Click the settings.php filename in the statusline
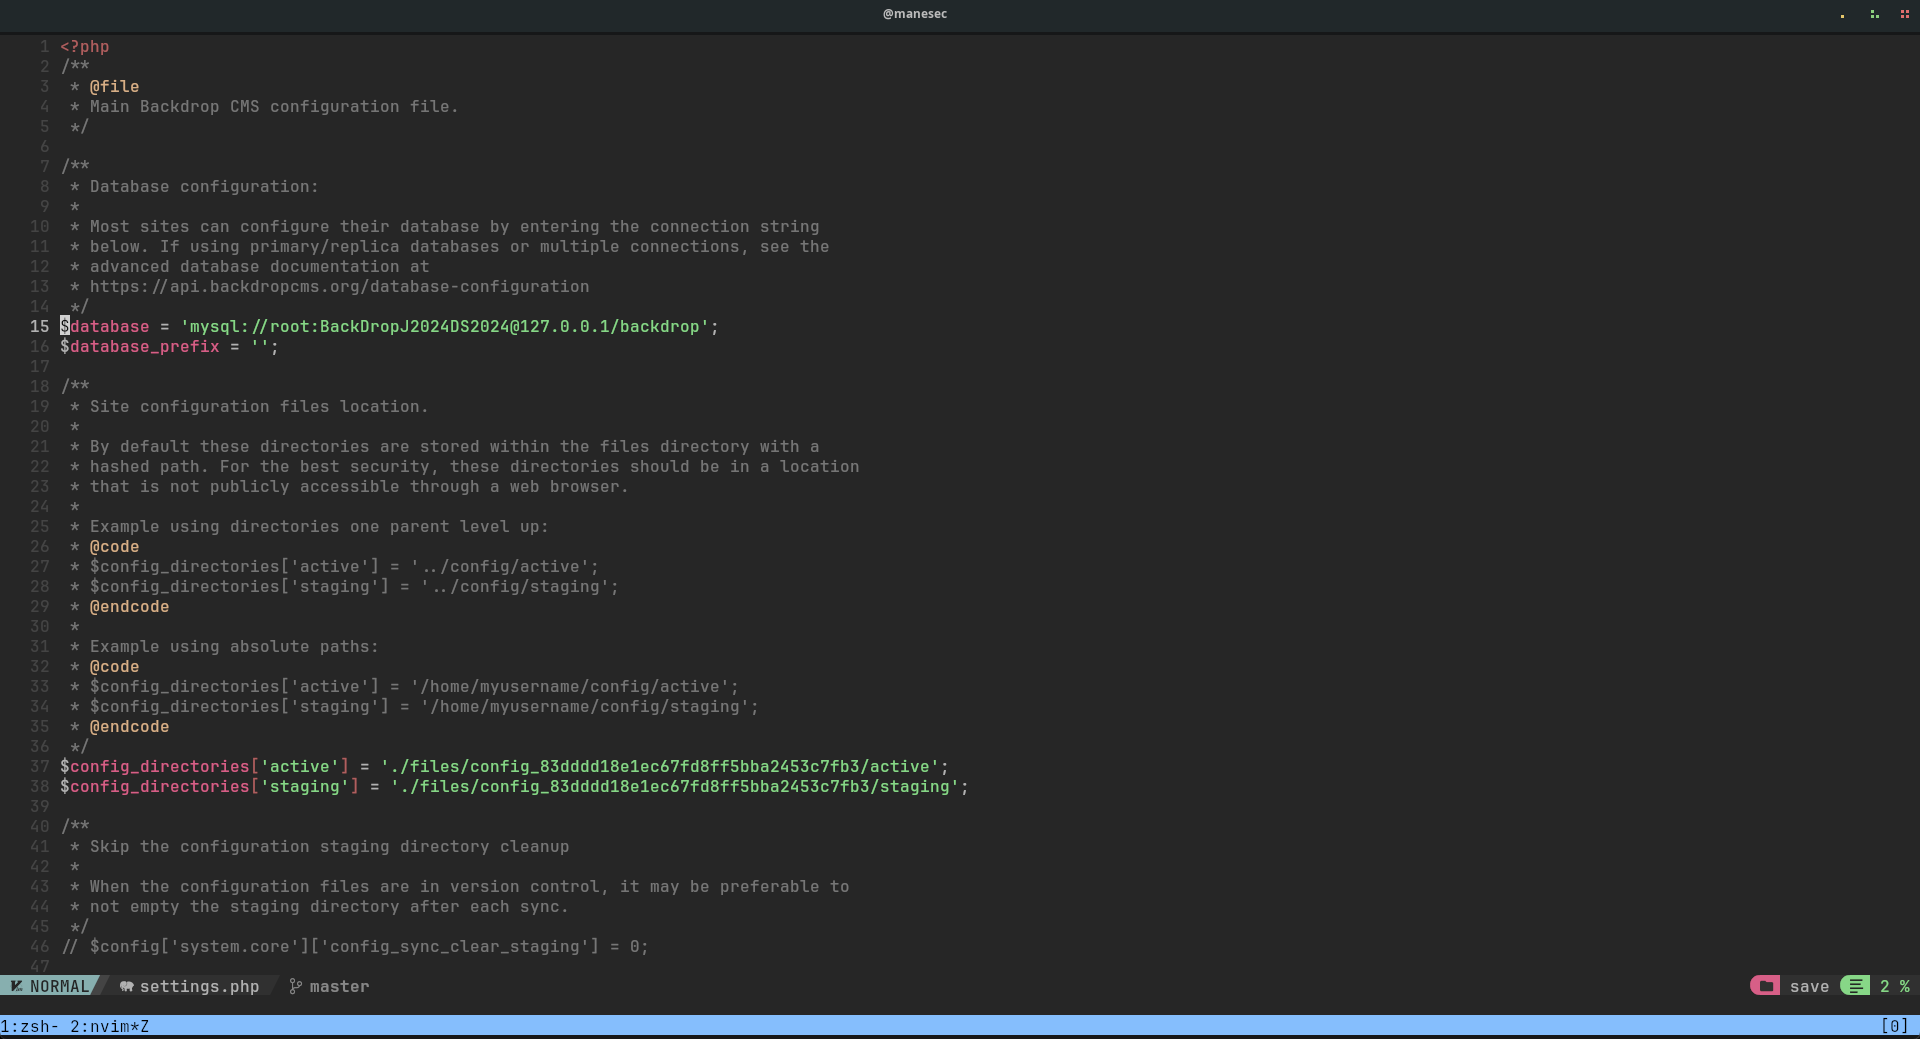1920x1039 pixels. [x=200, y=986]
